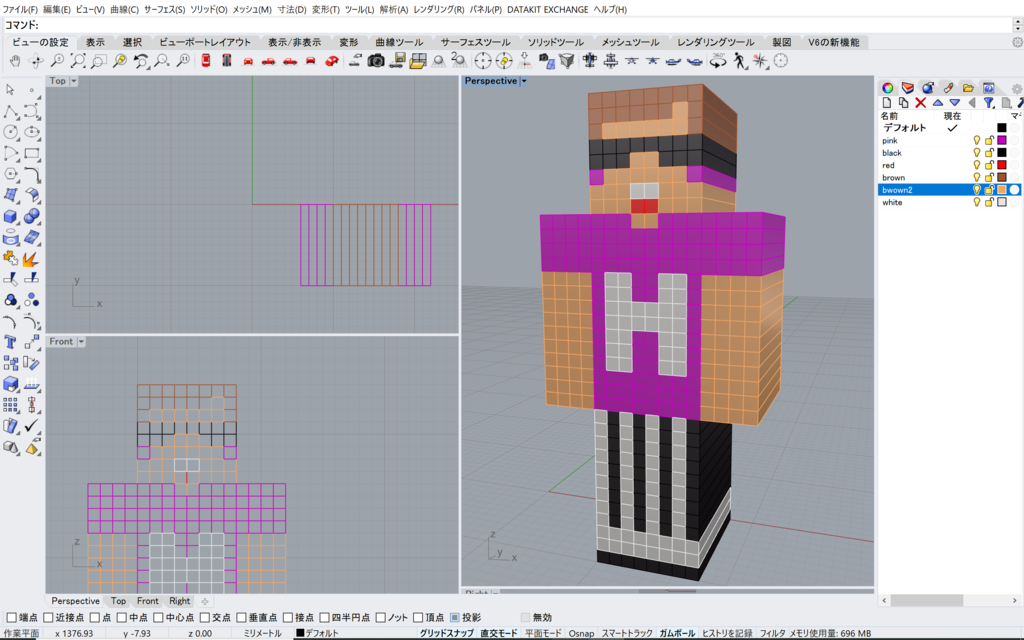Toggle Osnap in the status bar
Viewport: 1024px width, 640px height.
(x=581, y=633)
